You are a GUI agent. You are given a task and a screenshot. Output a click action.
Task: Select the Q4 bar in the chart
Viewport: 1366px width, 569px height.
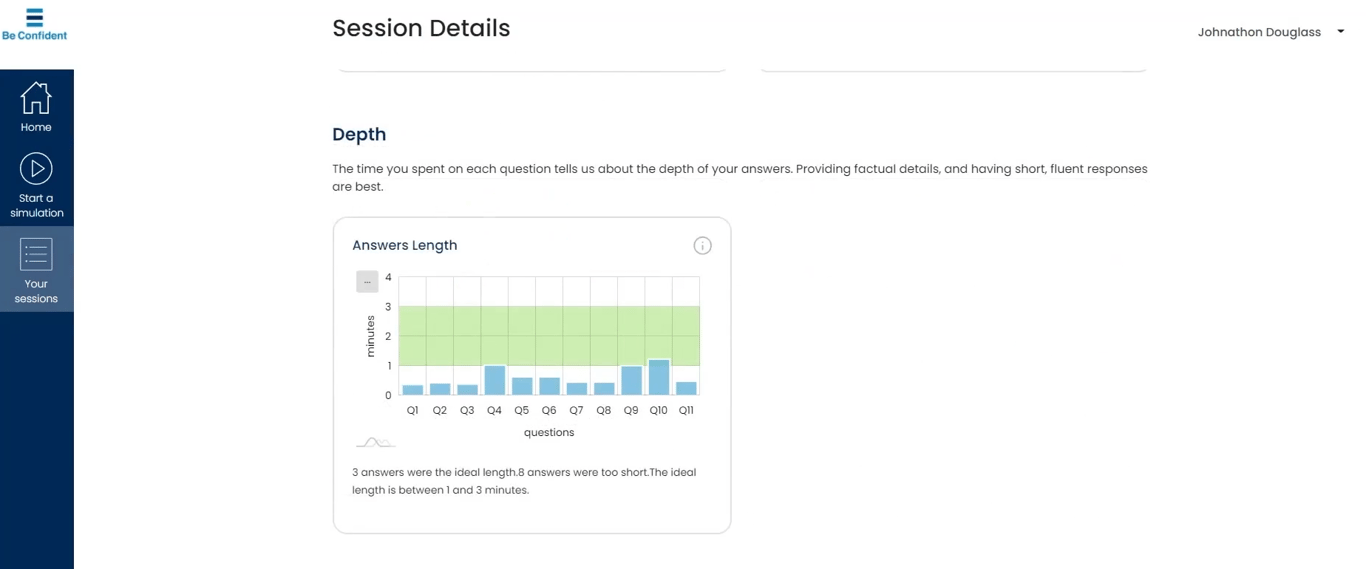494,380
